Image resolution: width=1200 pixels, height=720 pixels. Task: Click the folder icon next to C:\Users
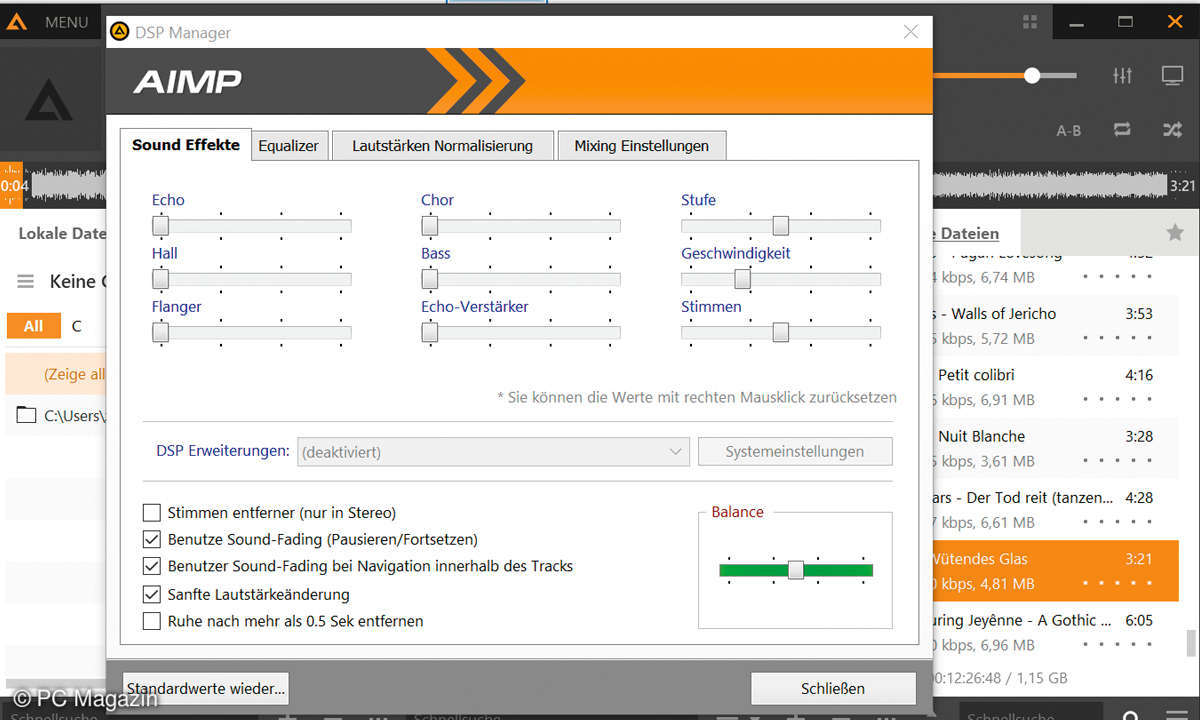click(x=27, y=415)
